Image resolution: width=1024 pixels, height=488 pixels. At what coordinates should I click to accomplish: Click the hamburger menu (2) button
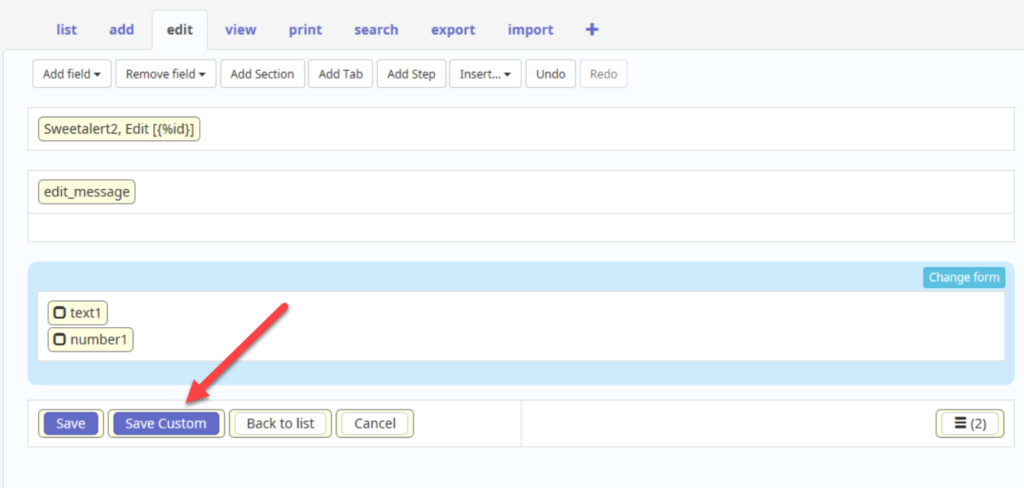coord(970,423)
